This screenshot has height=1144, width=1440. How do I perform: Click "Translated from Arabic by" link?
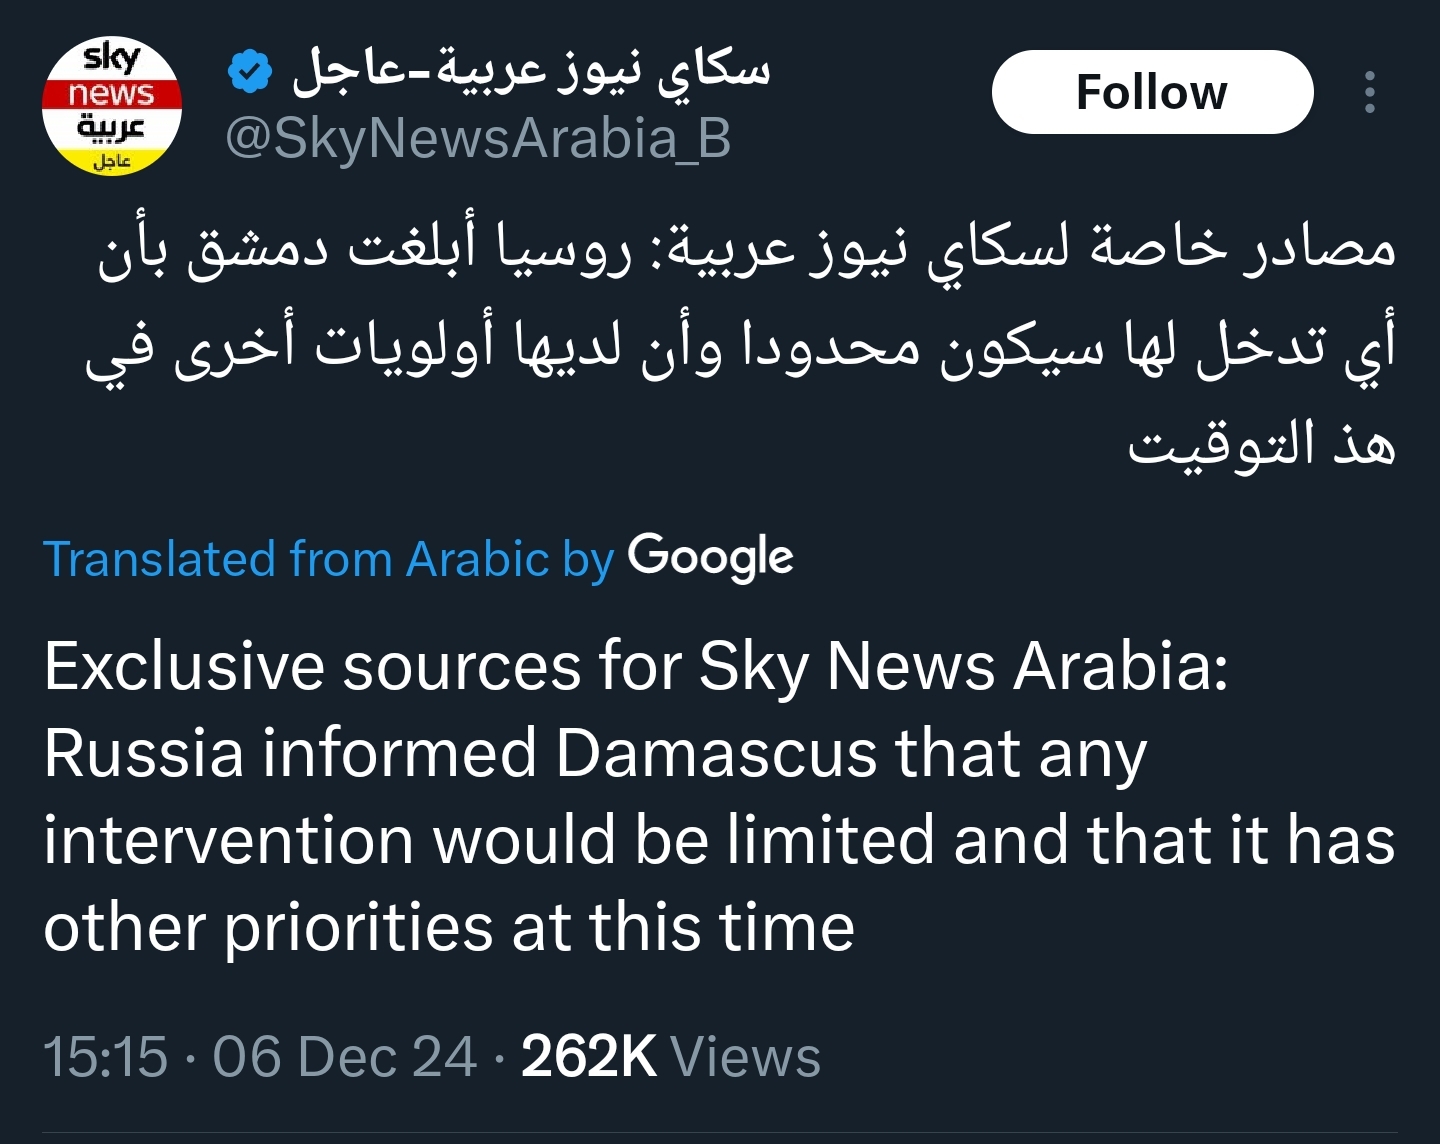click(x=328, y=558)
